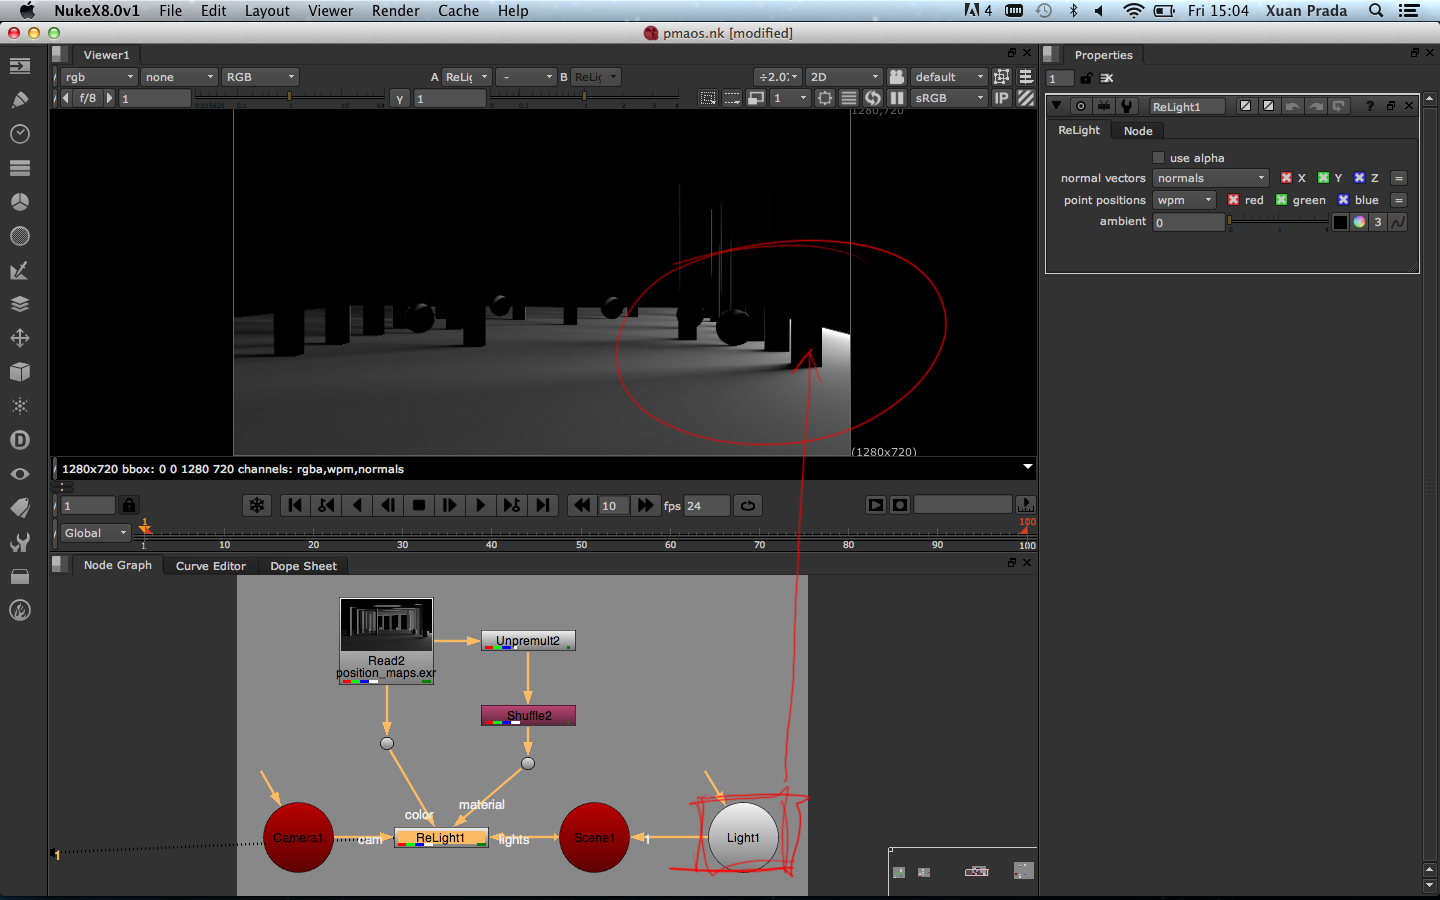Image resolution: width=1440 pixels, height=900 pixels.
Task: Jump to last frame button
Action: pyautogui.click(x=542, y=505)
